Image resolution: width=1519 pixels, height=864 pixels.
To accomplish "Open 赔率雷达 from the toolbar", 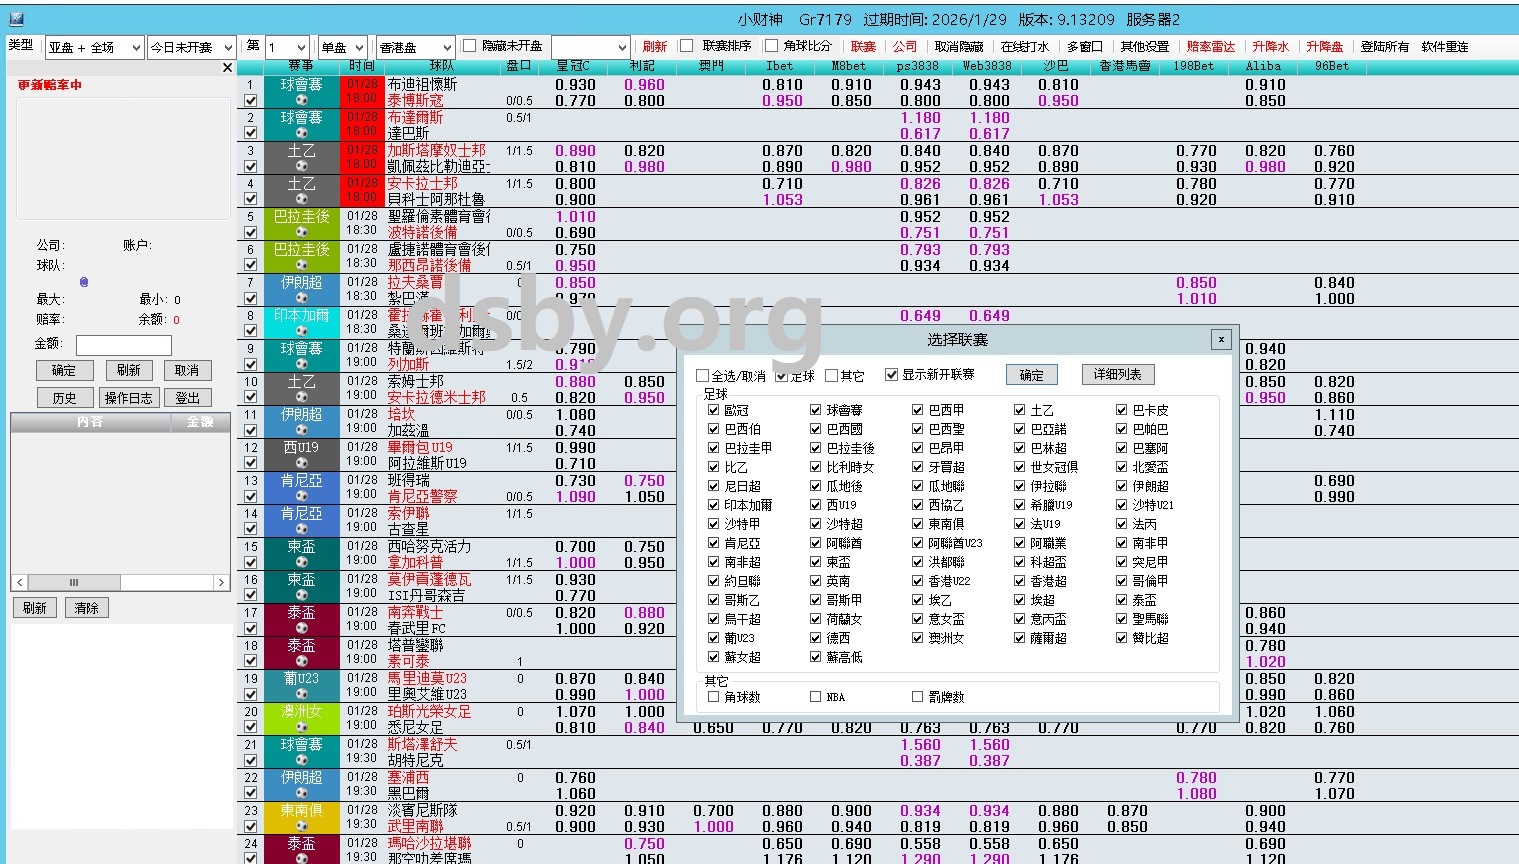I will pyautogui.click(x=1211, y=46).
